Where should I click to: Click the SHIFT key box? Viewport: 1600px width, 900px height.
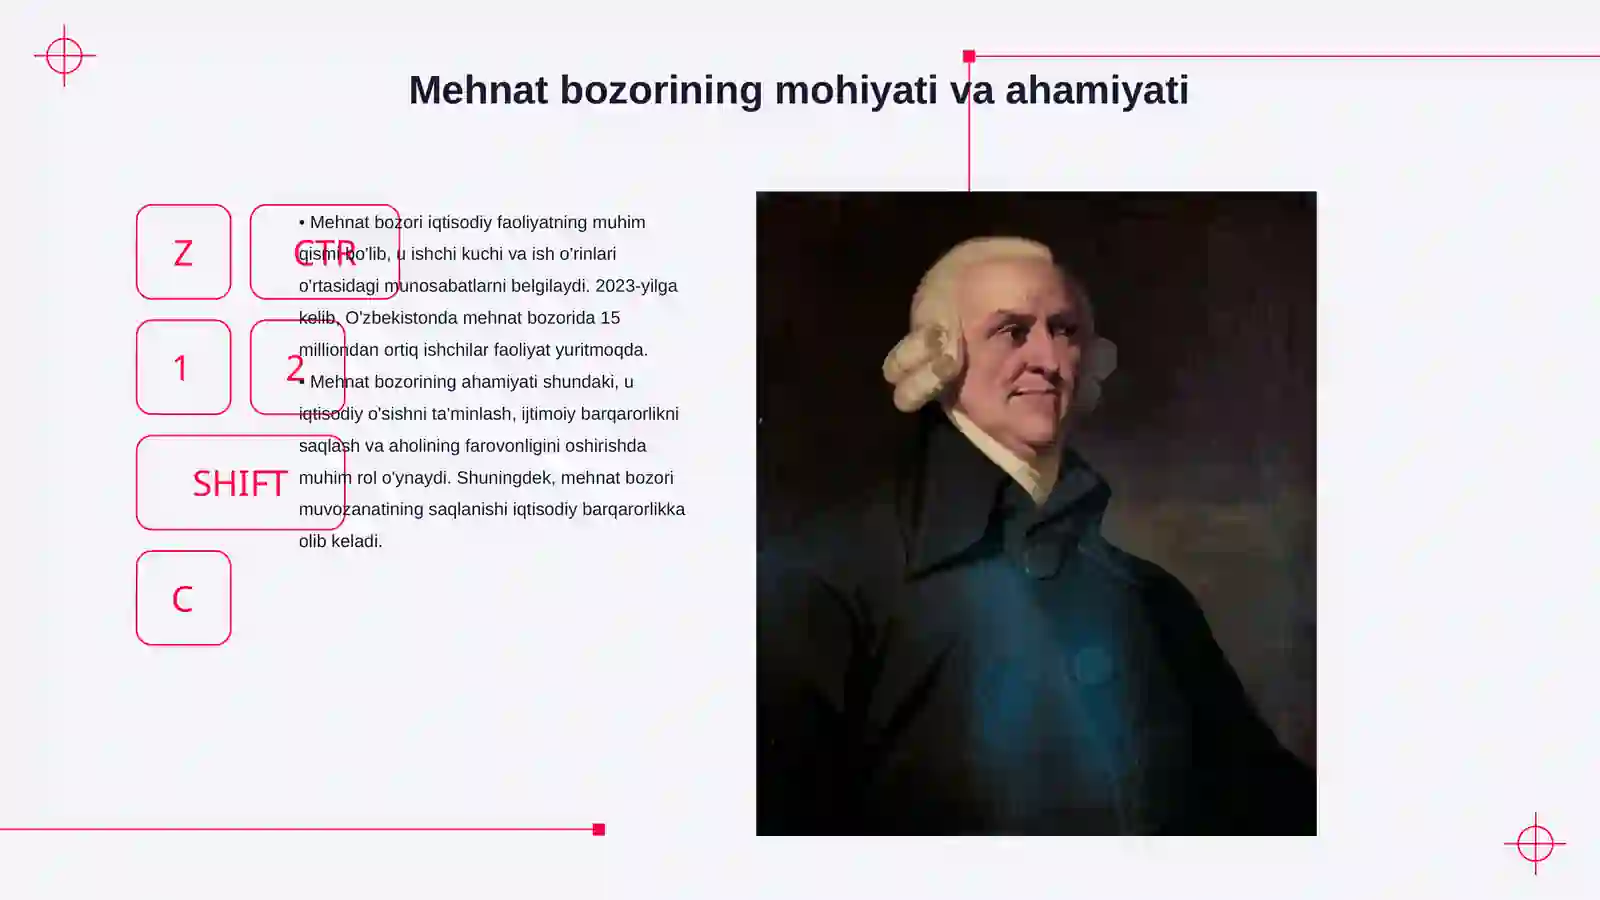coord(240,482)
